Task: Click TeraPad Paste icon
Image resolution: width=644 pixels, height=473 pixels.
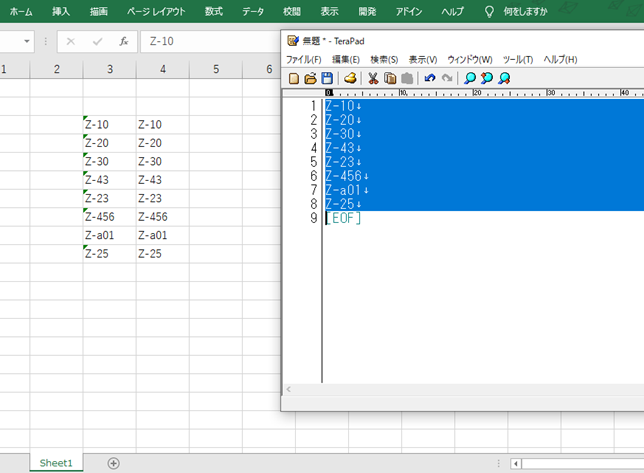Action: click(x=407, y=78)
